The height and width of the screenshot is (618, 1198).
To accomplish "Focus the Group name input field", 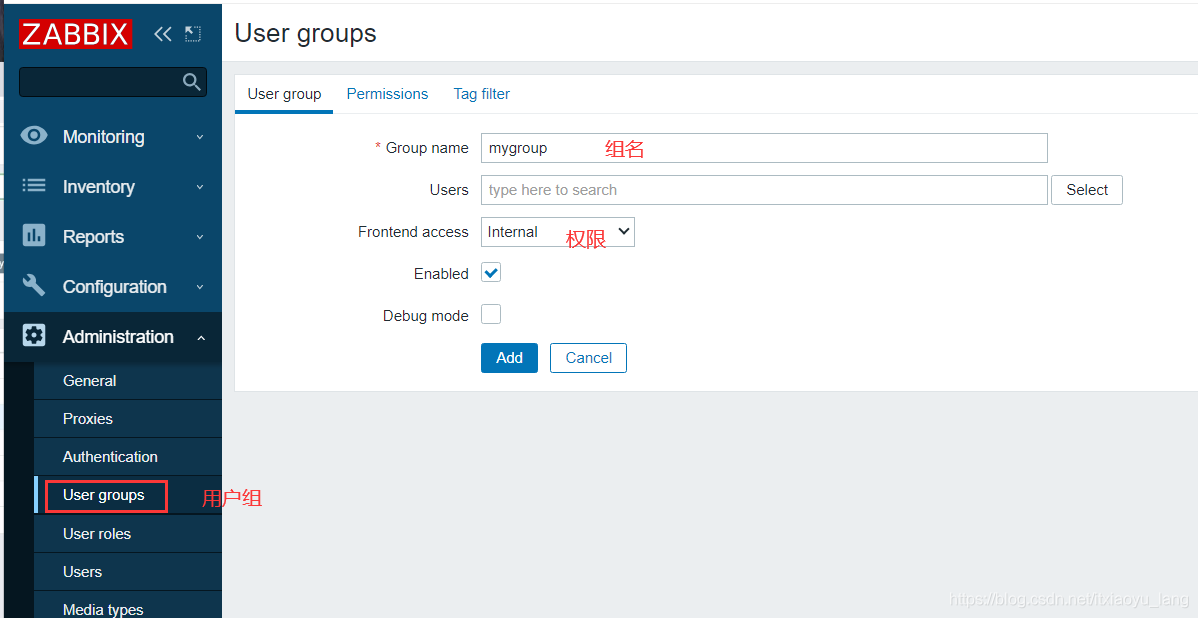I will [763, 148].
